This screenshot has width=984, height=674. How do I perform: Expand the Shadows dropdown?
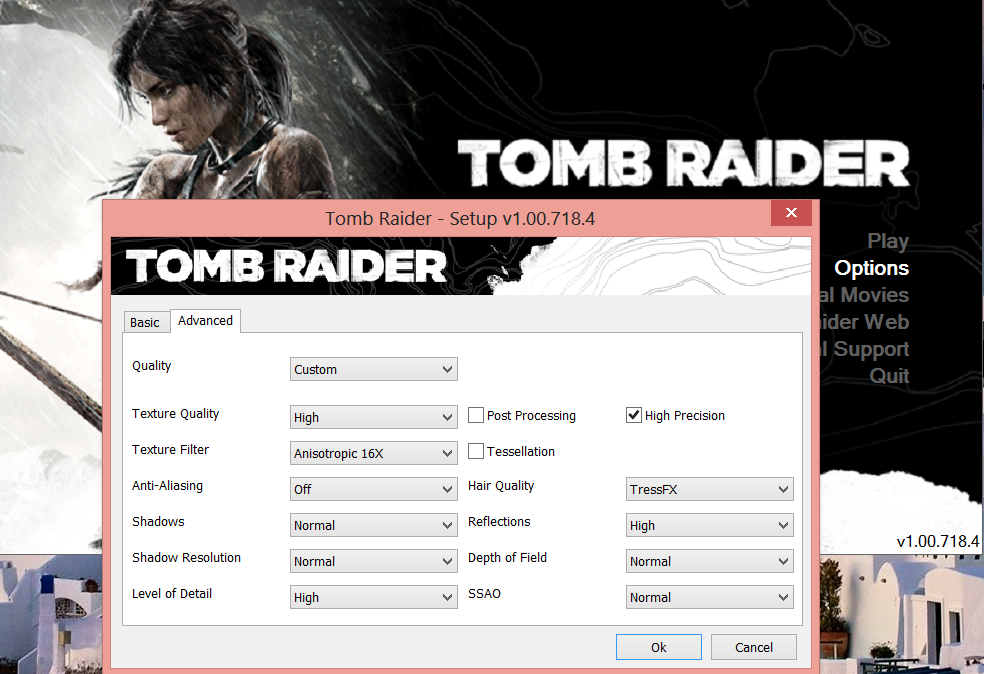373,525
